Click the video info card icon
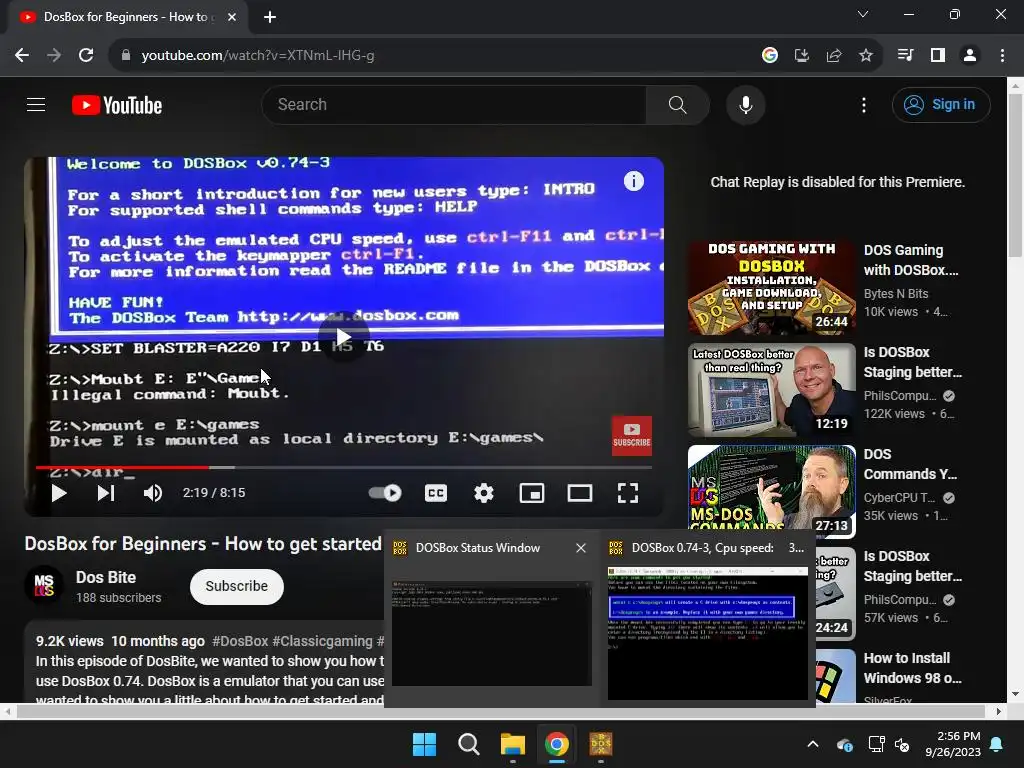Viewport: 1024px width, 768px height. click(633, 181)
